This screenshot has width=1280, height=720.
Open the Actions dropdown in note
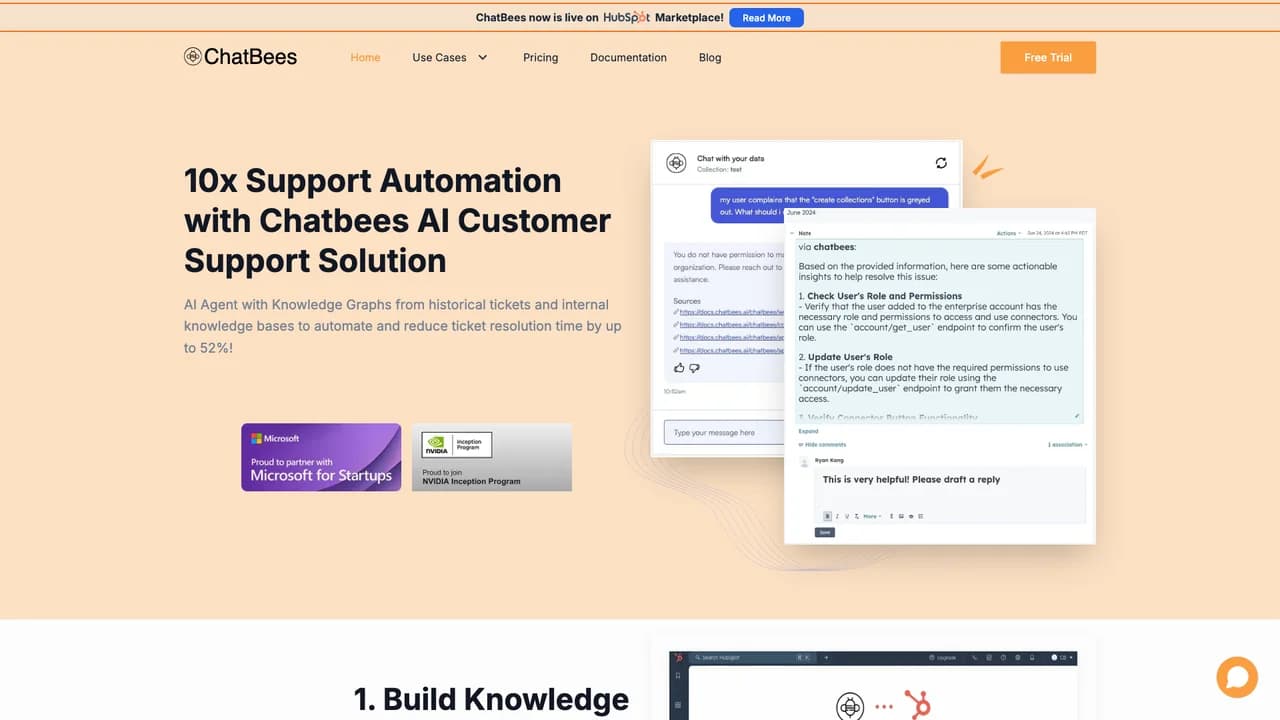(x=1008, y=233)
